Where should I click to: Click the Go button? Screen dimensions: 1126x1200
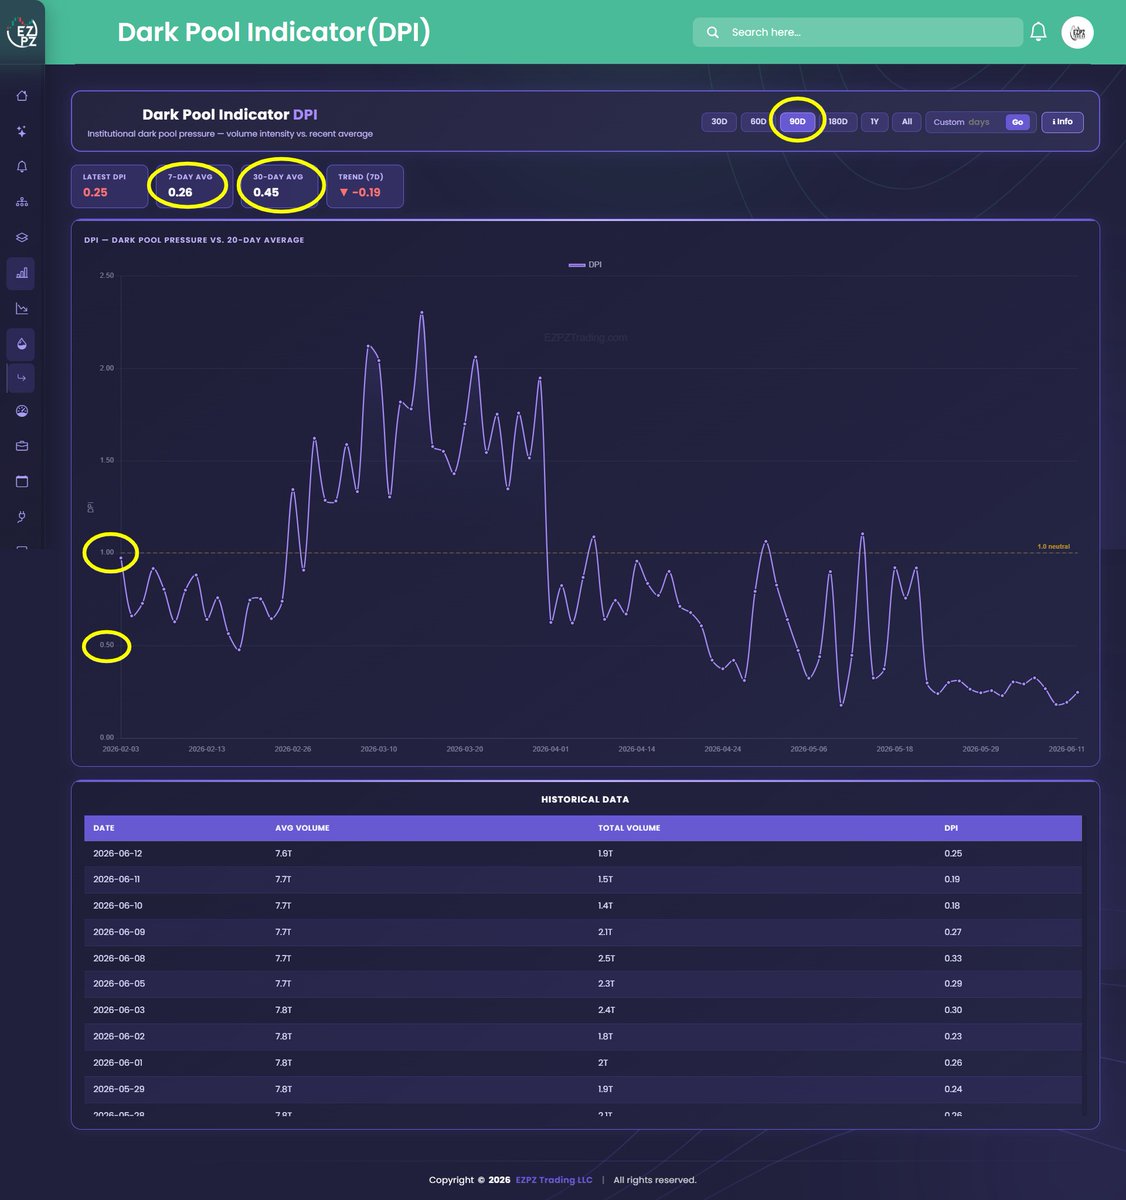click(1017, 122)
